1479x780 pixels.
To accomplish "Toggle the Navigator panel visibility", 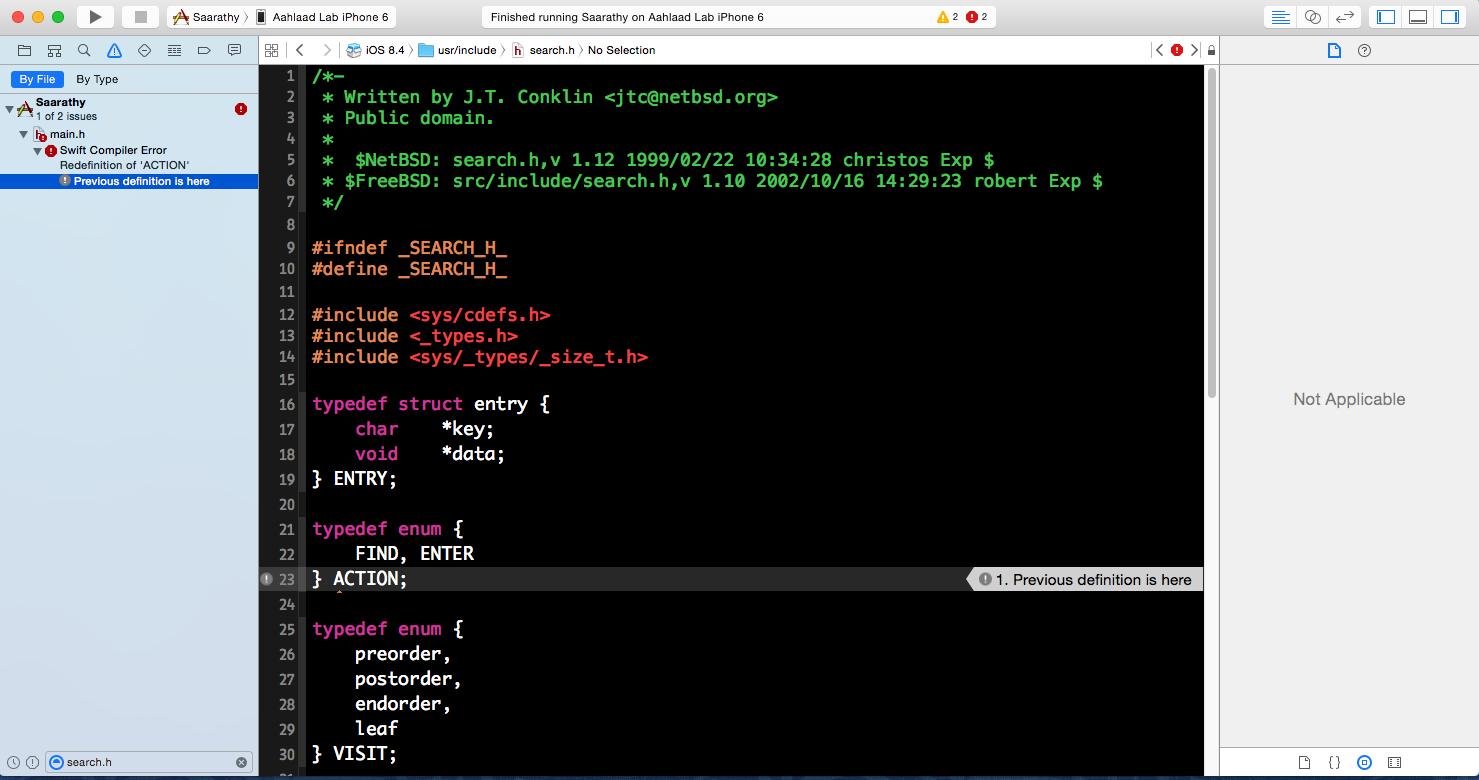I will (1386, 17).
